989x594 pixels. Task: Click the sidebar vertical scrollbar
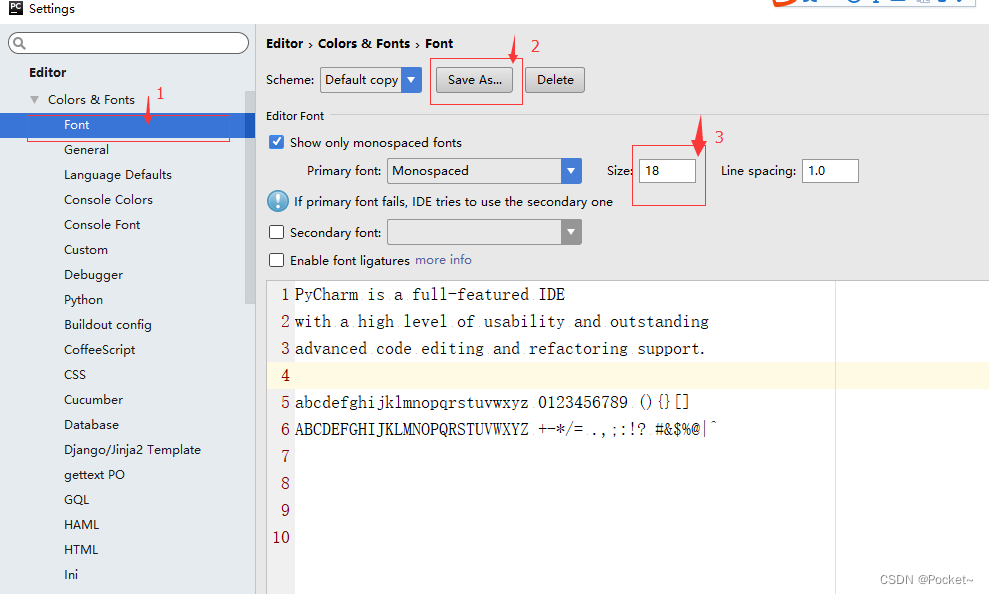coord(250,197)
